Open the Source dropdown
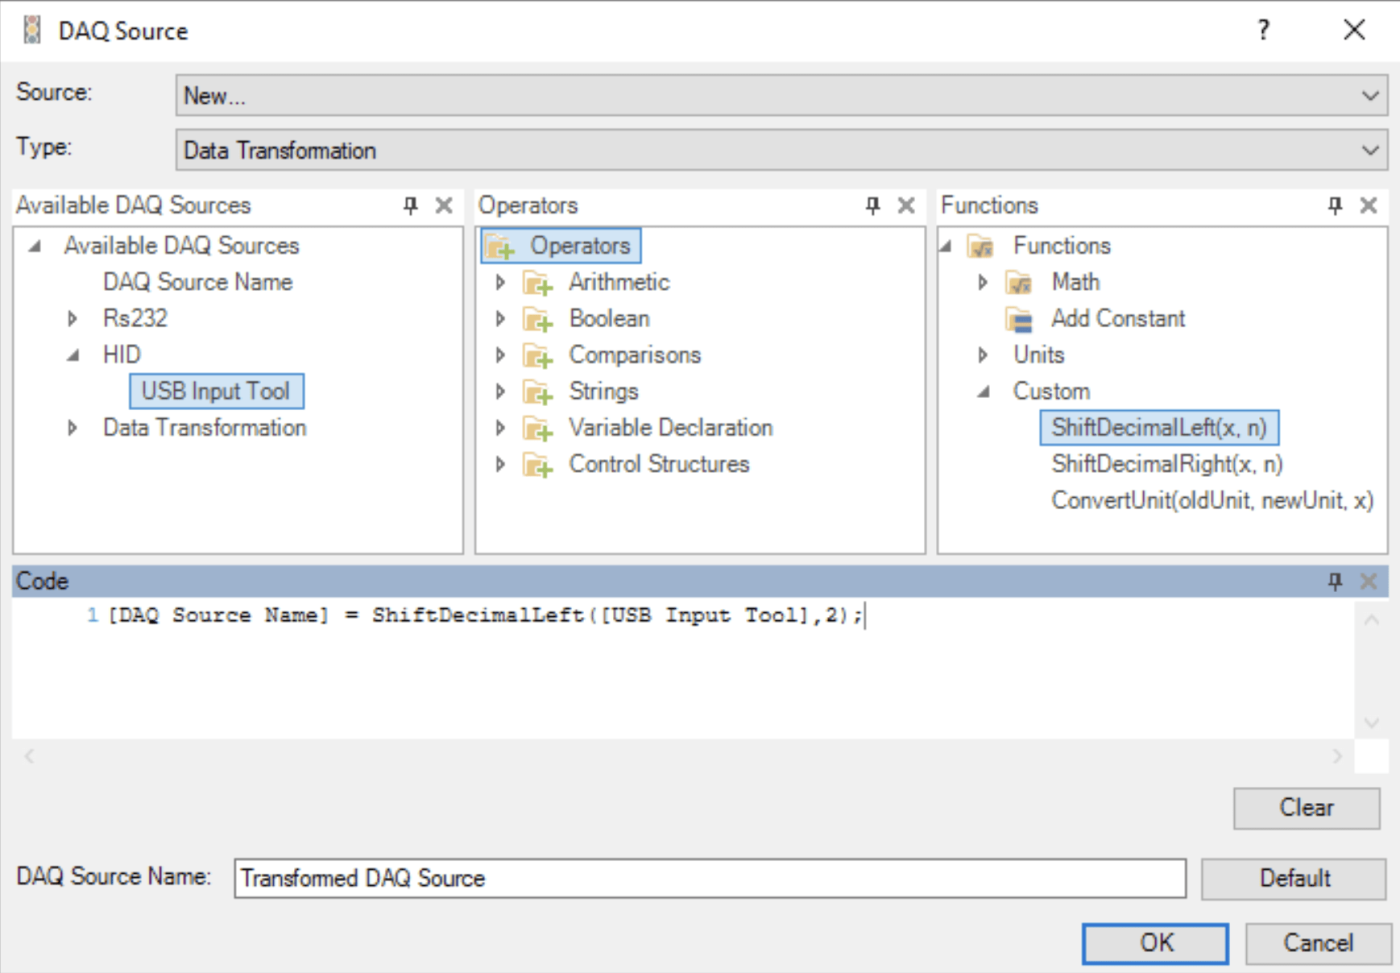The width and height of the screenshot is (1400, 973). coord(1369,96)
